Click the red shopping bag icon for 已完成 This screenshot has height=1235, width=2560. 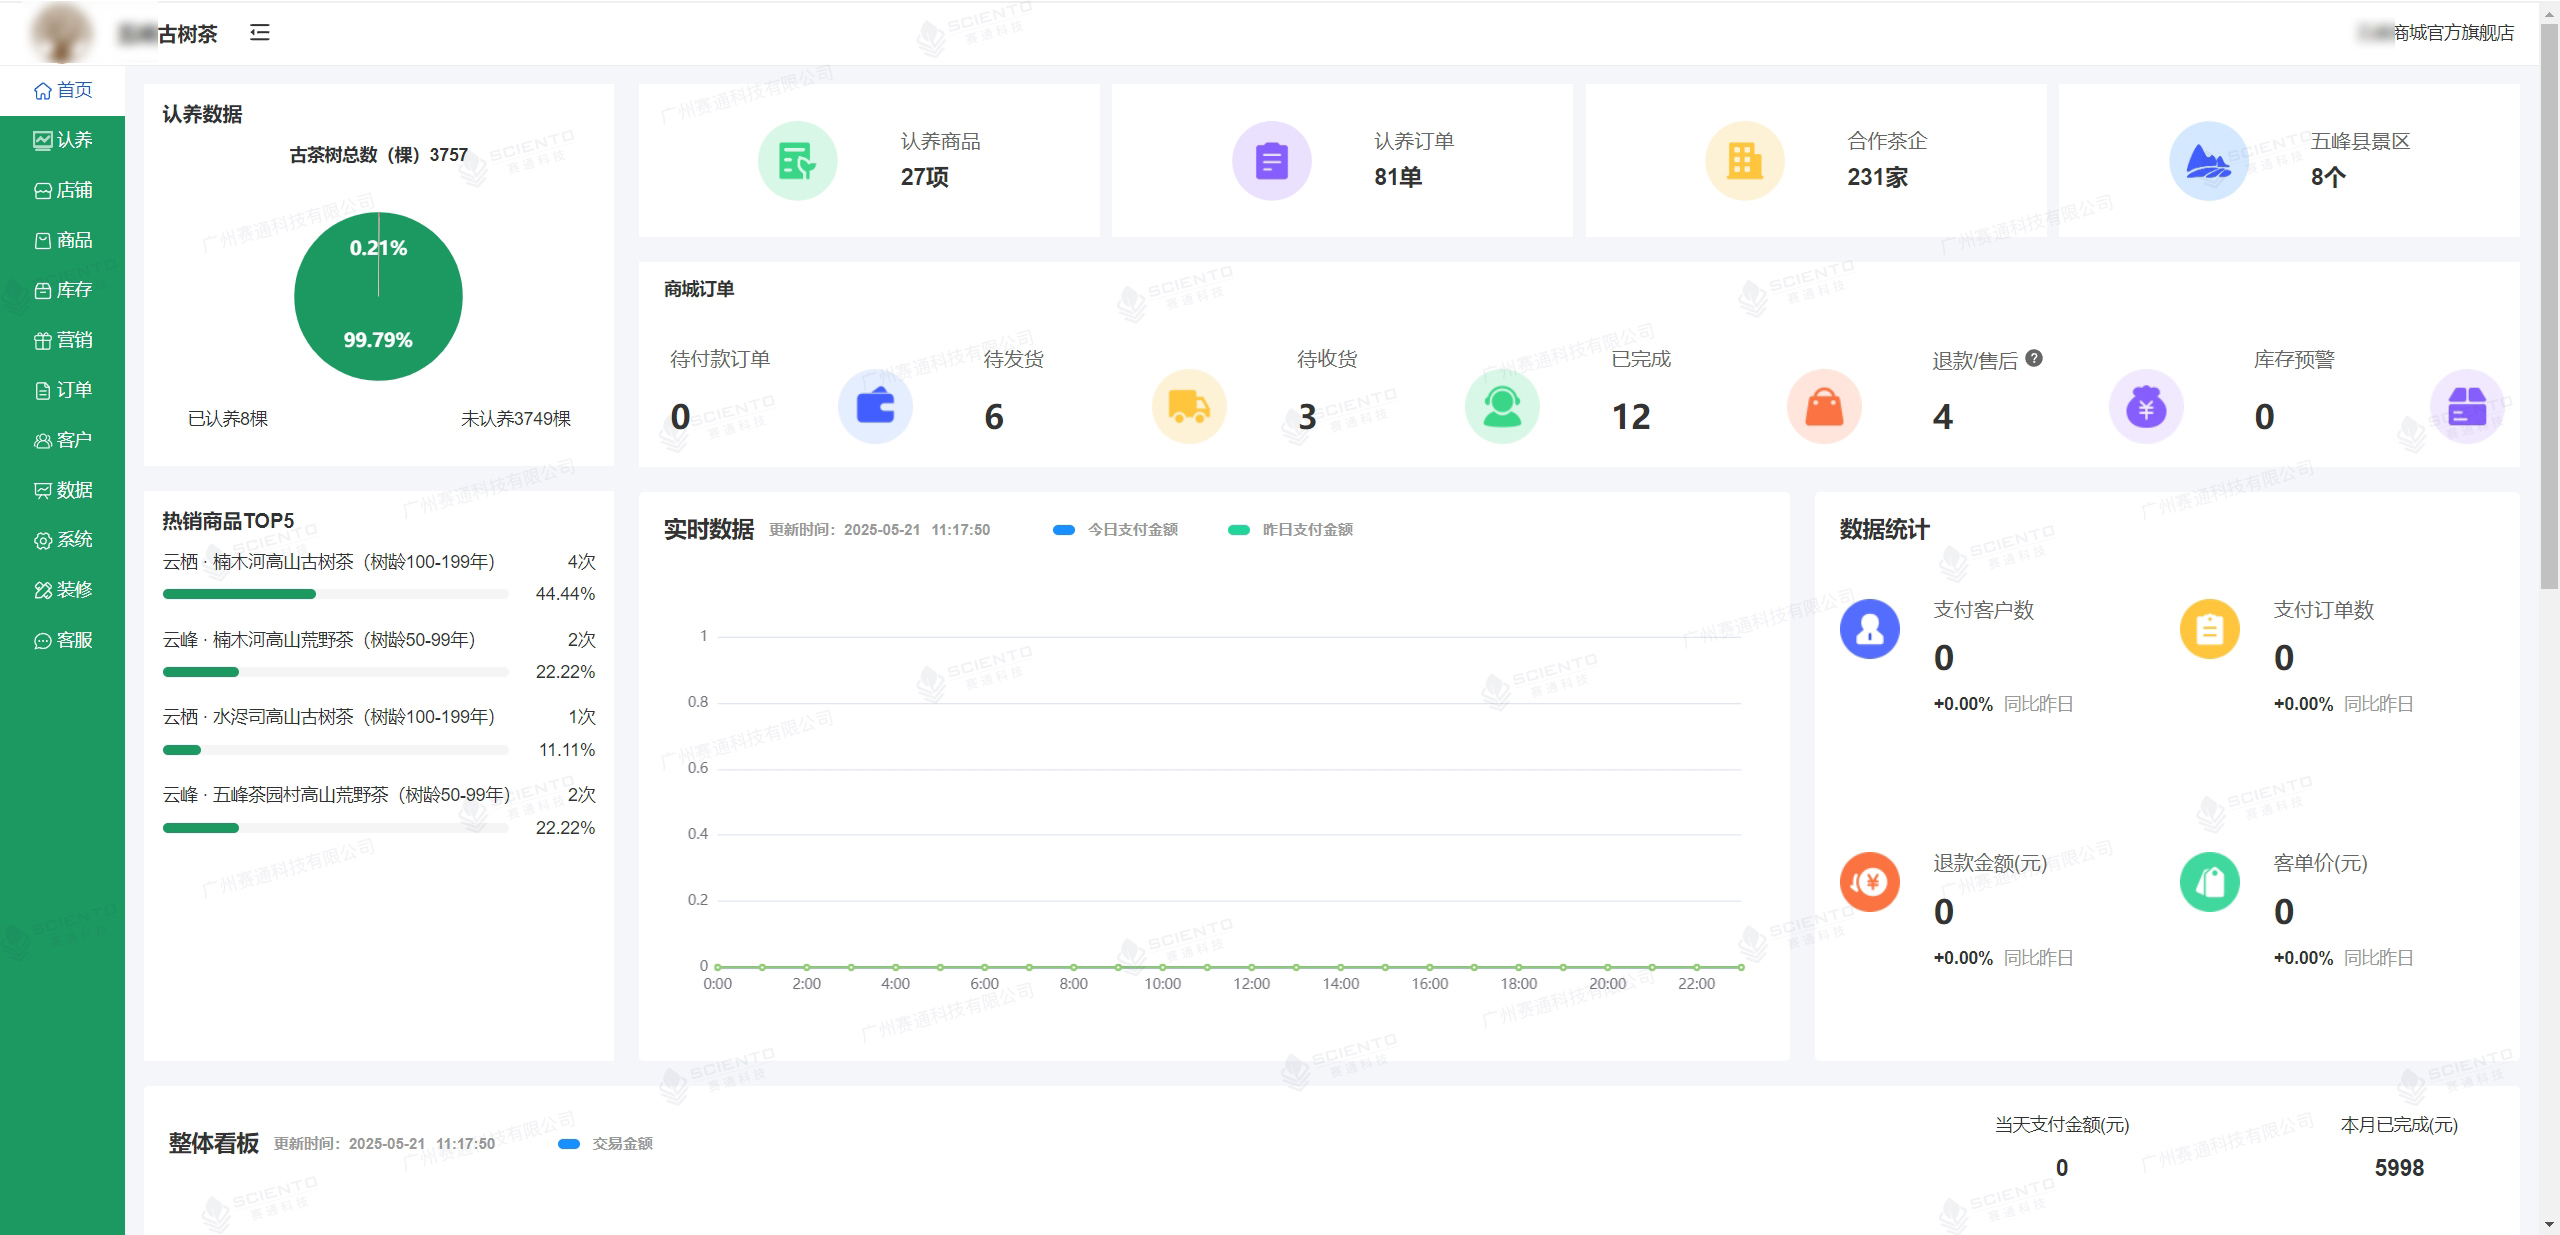coord(1824,406)
